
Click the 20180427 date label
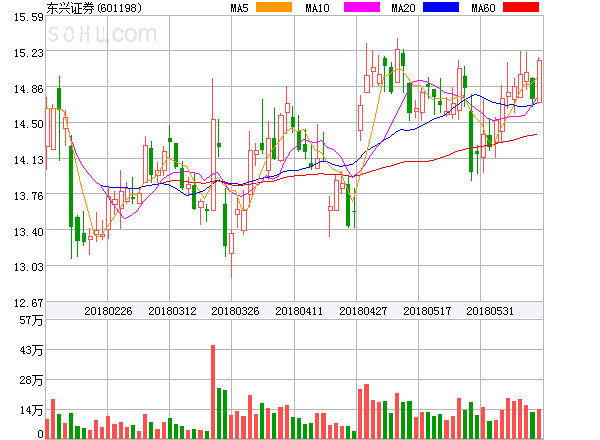pos(363,311)
